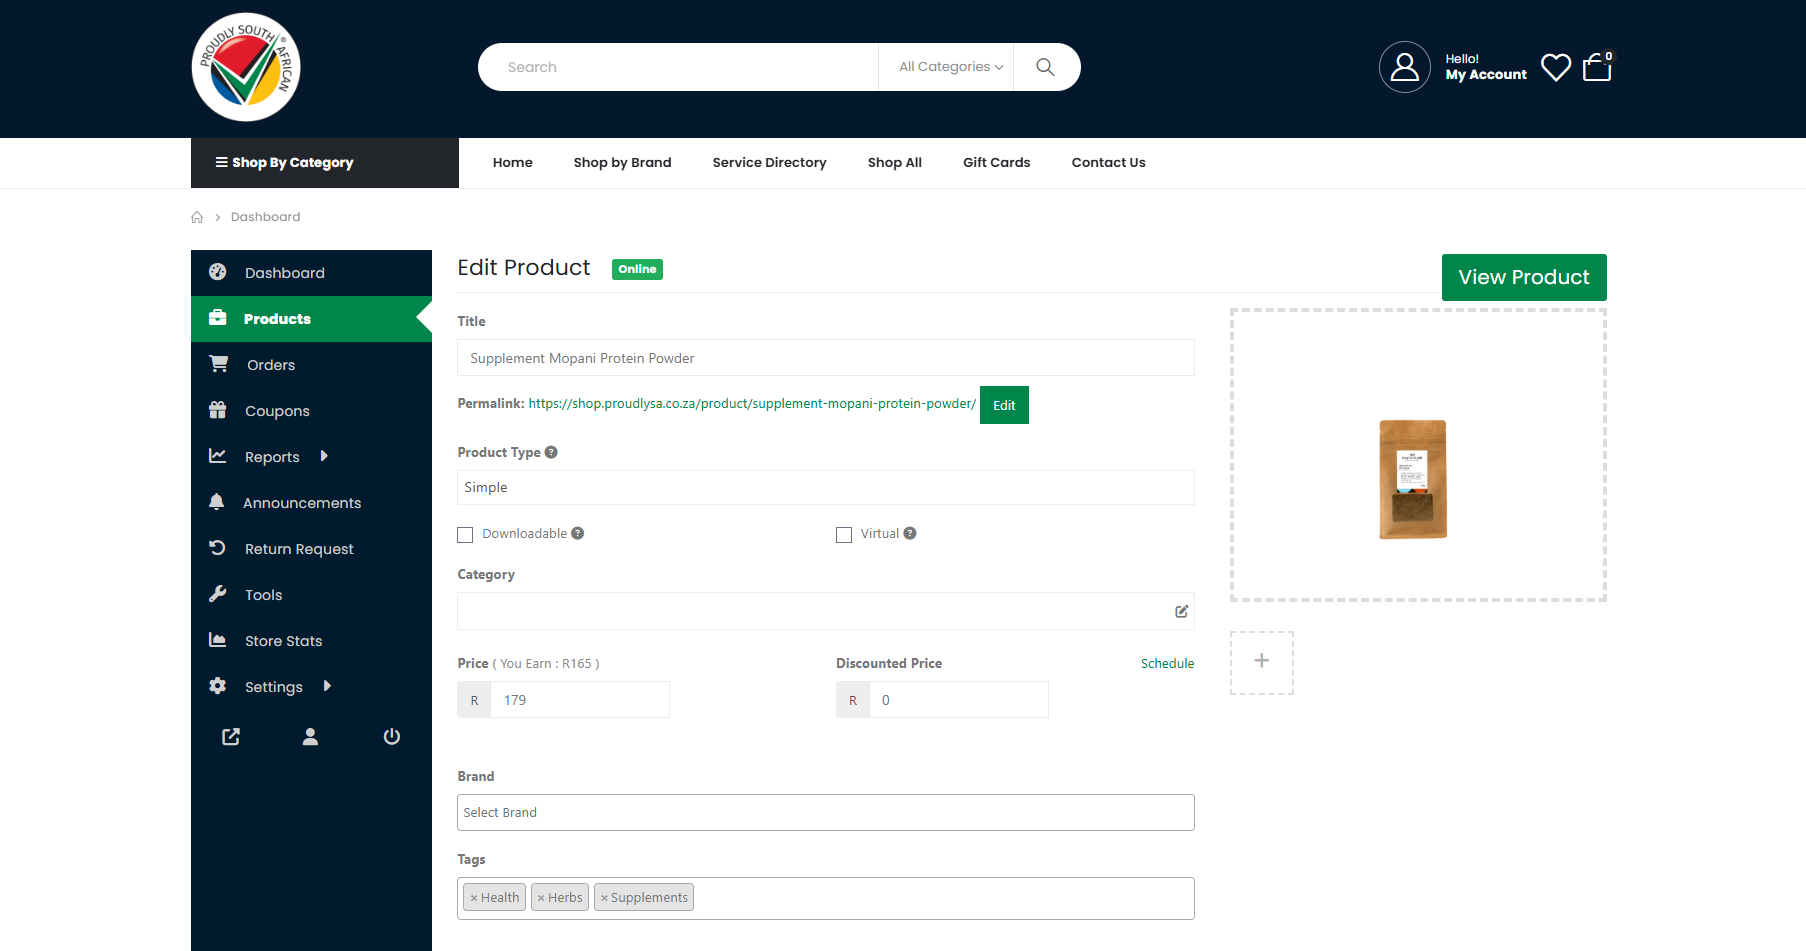Click the Proudly South African logo

(x=246, y=67)
